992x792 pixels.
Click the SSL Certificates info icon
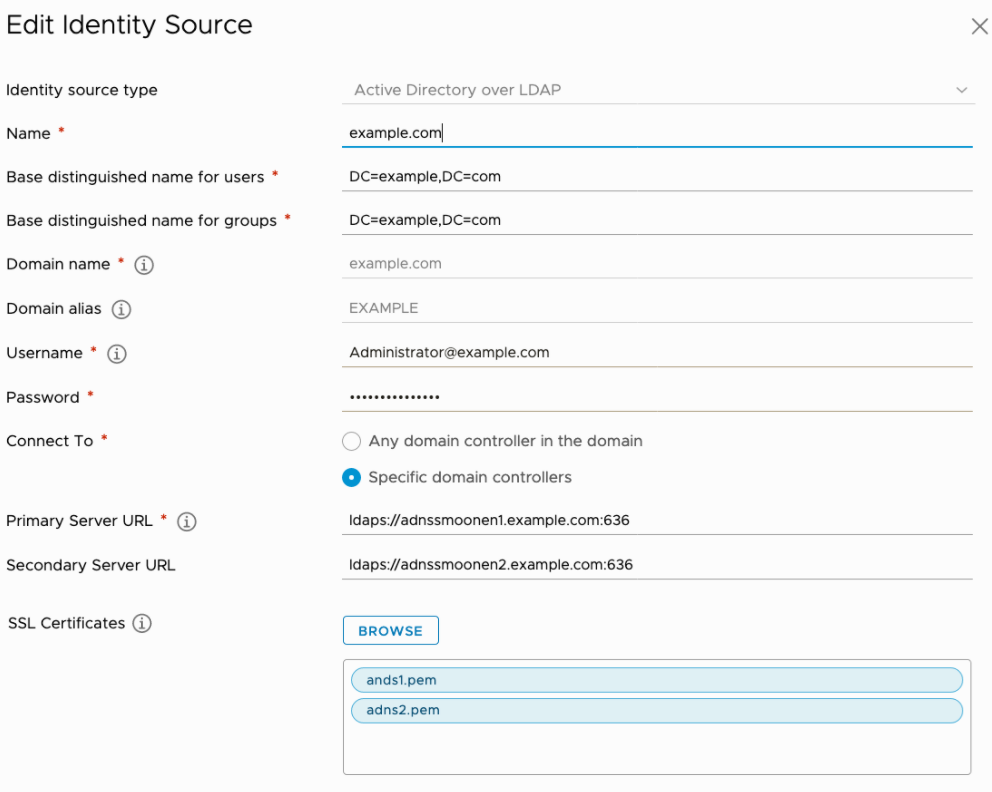coord(142,623)
